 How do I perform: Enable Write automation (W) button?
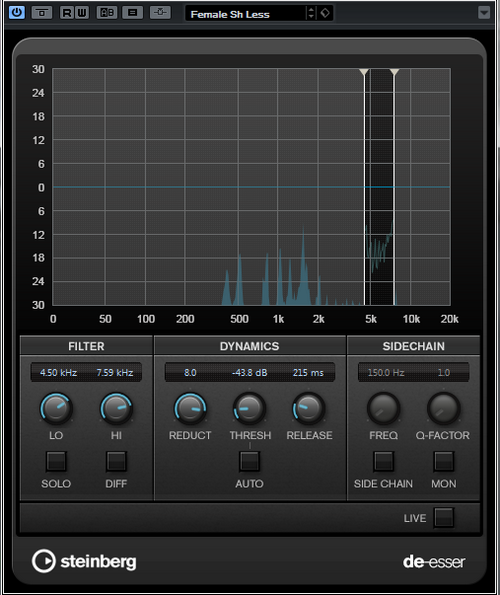(x=82, y=13)
